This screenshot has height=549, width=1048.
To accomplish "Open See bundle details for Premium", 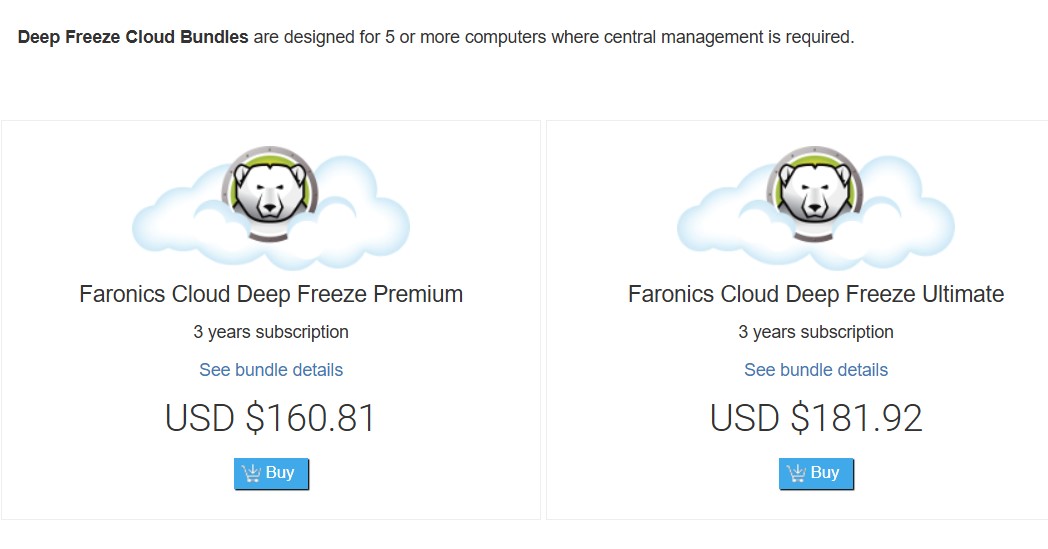I will coord(271,370).
